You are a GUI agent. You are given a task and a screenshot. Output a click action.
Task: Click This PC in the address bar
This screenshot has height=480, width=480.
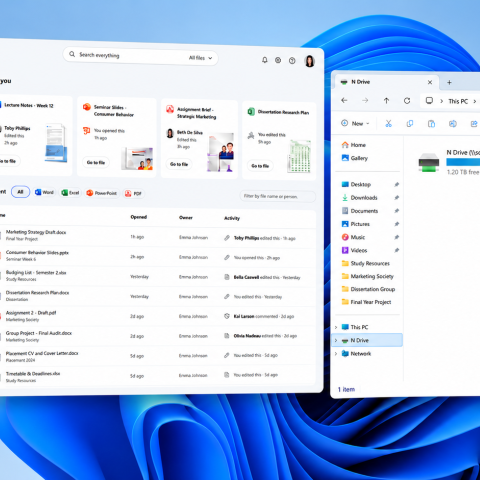point(458,101)
